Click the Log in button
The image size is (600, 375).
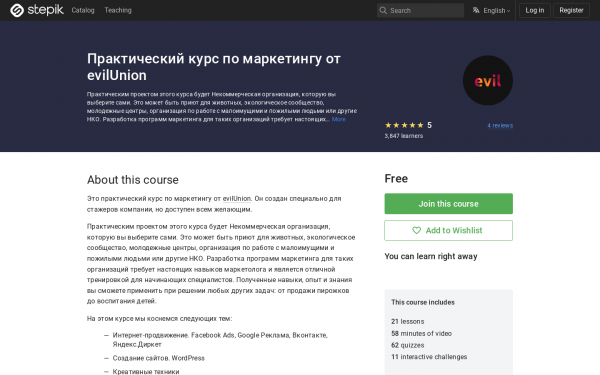pyautogui.click(x=535, y=10)
